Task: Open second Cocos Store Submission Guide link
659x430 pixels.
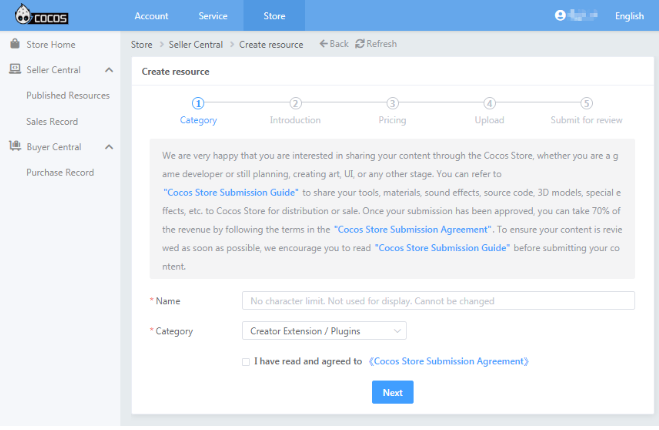Action: (442, 248)
